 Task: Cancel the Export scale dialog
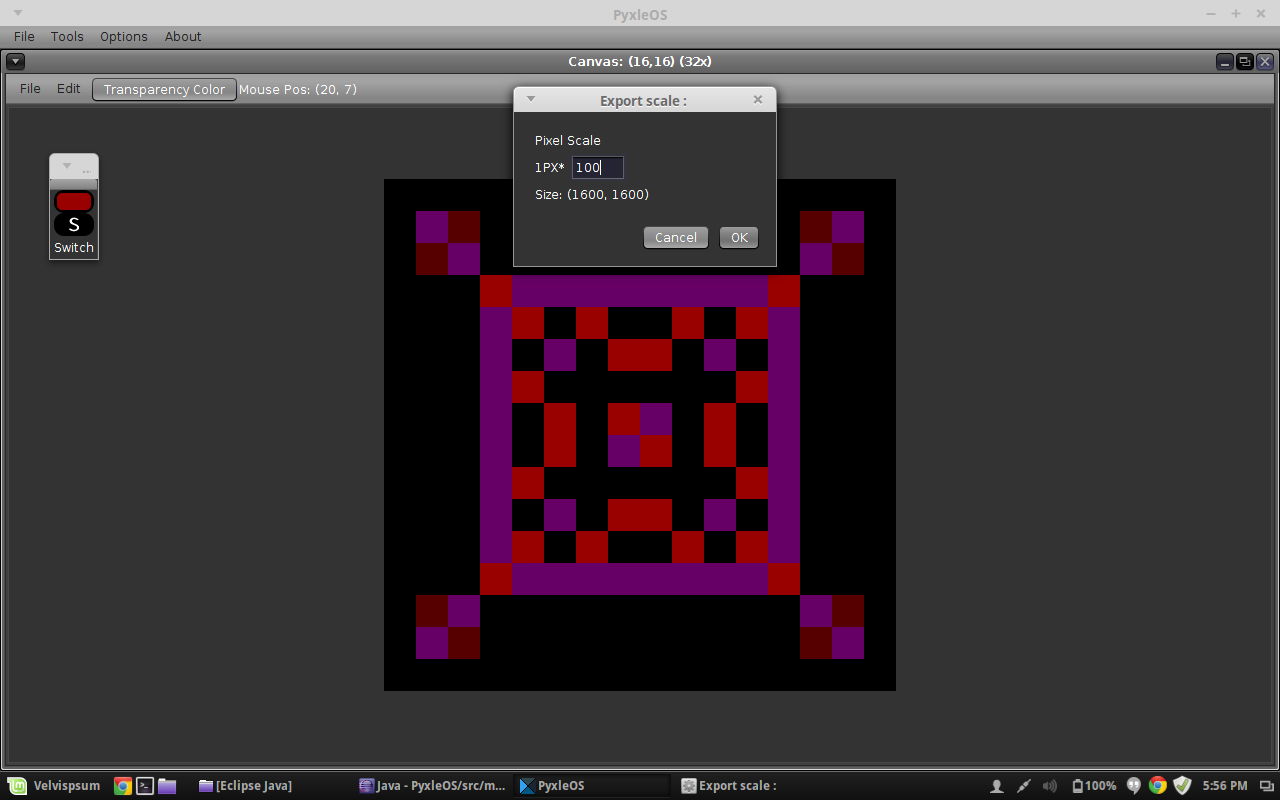point(676,237)
